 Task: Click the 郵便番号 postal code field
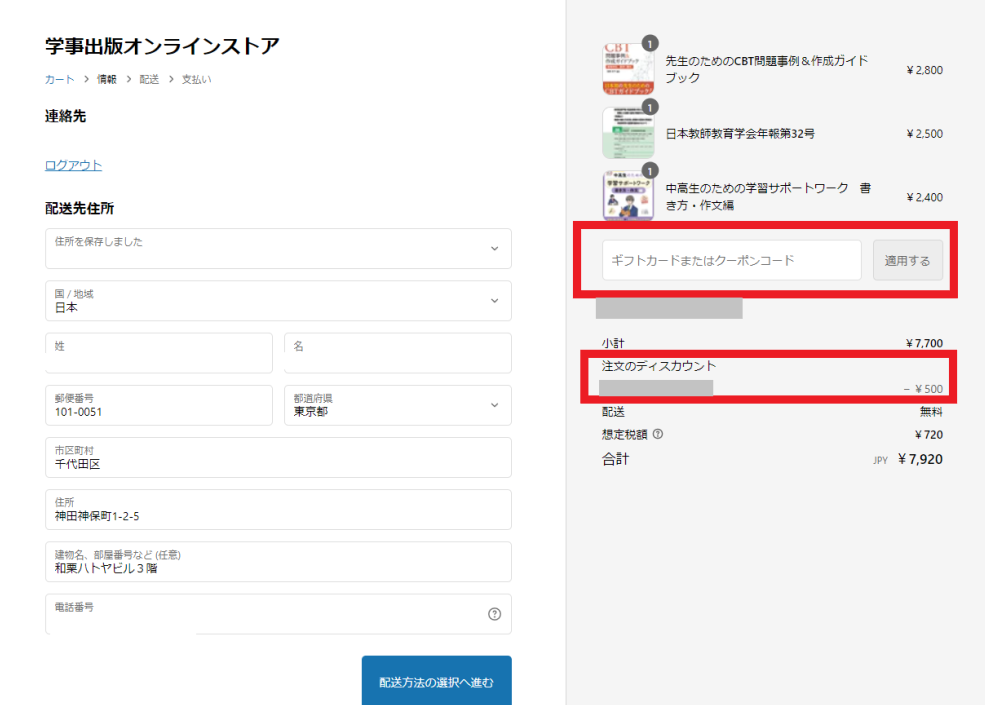[x=158, y=405]
